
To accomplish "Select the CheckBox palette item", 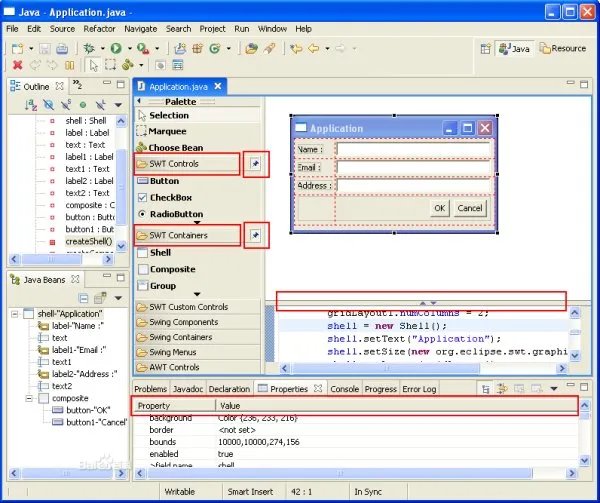I will pos(169,197).
